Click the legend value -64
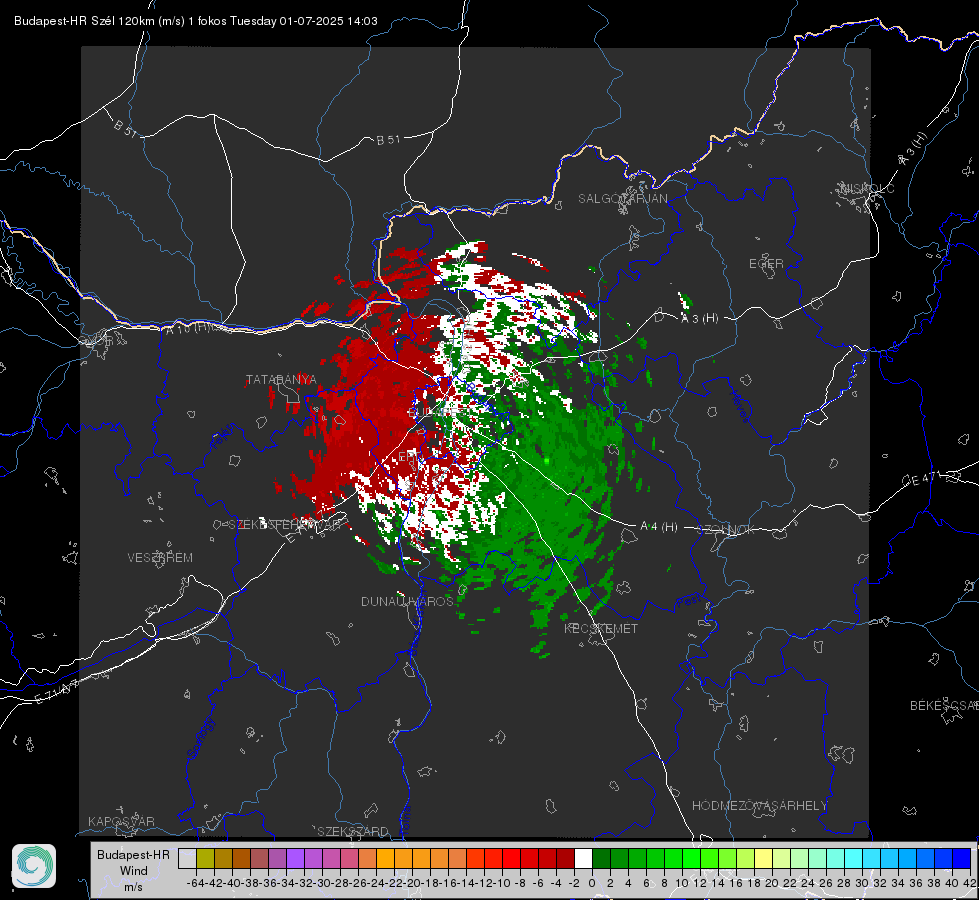Image resolution: width=979 pixels, height=900 pixels. pyautogui.click(x=196, y=883)
